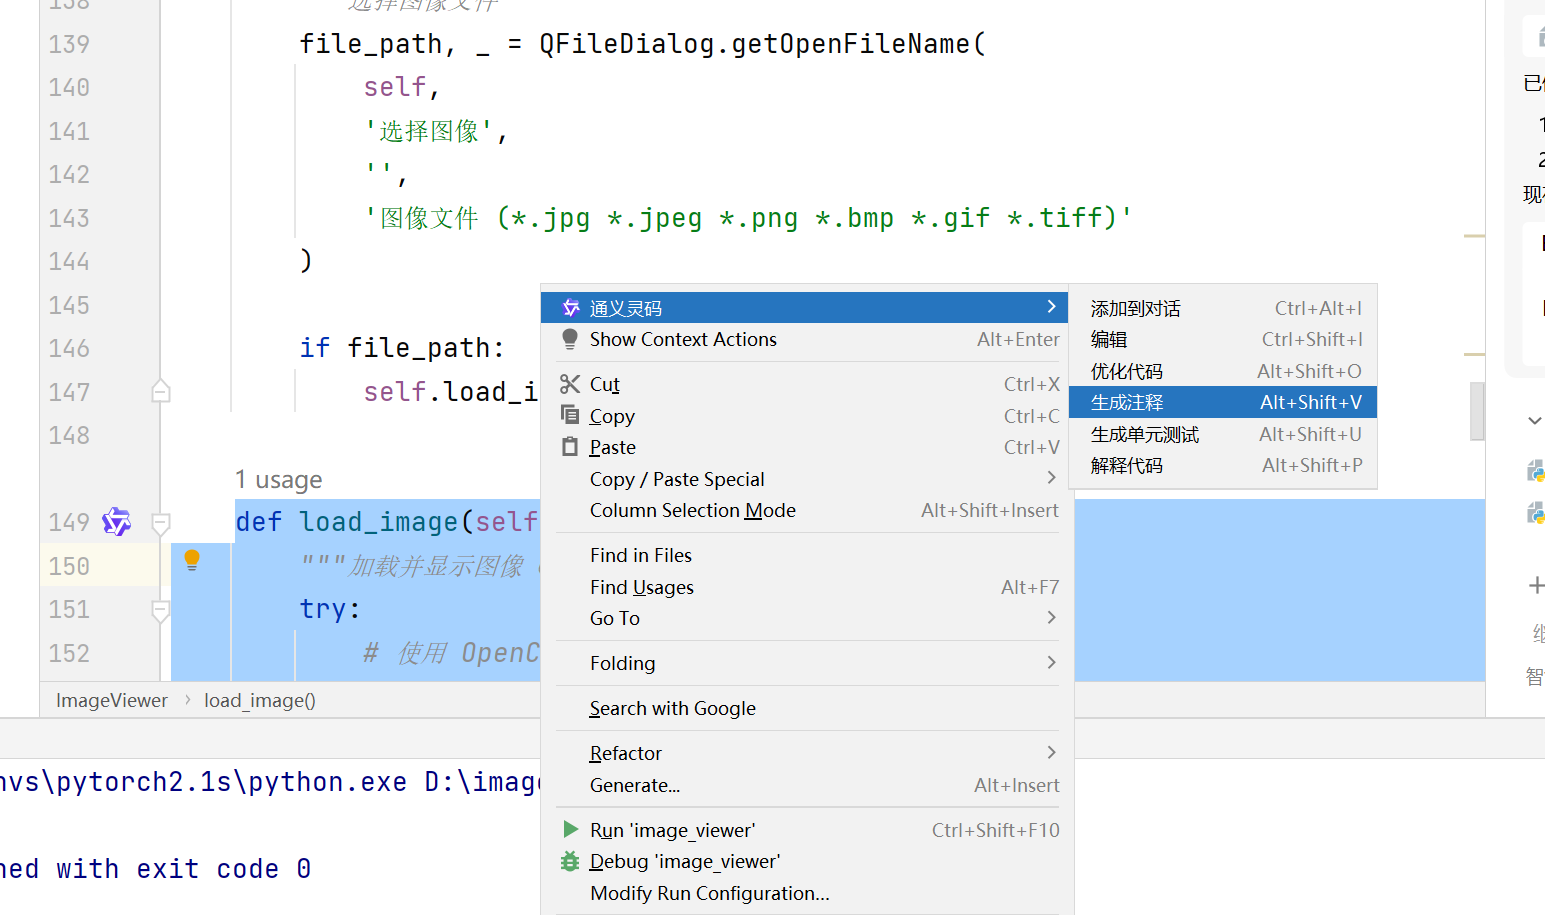The height and width of the screenshot is (915, 1545).
Task: Select 添加到对话 in the submenu
Action: click(1223, 308)
